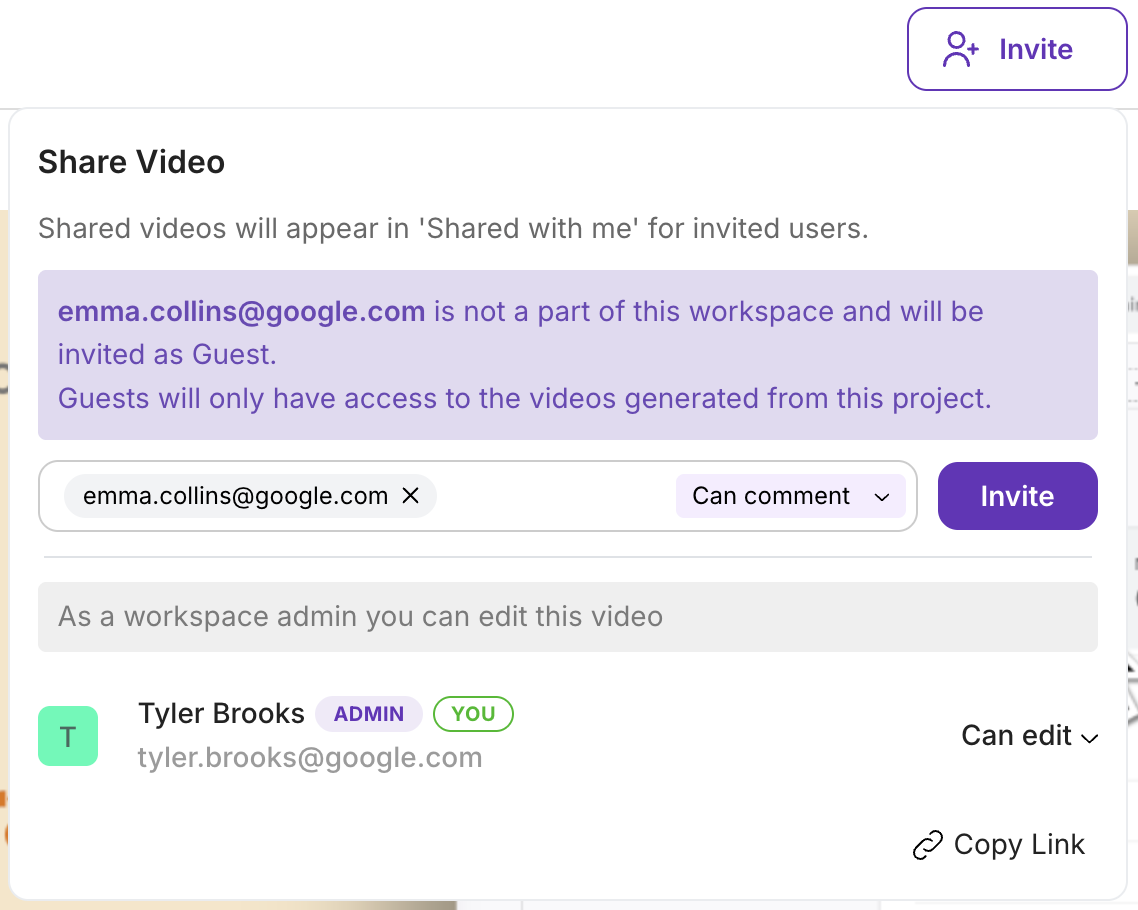Expand Tyler Brooks' Can edit dropdown

[1028, 736]
